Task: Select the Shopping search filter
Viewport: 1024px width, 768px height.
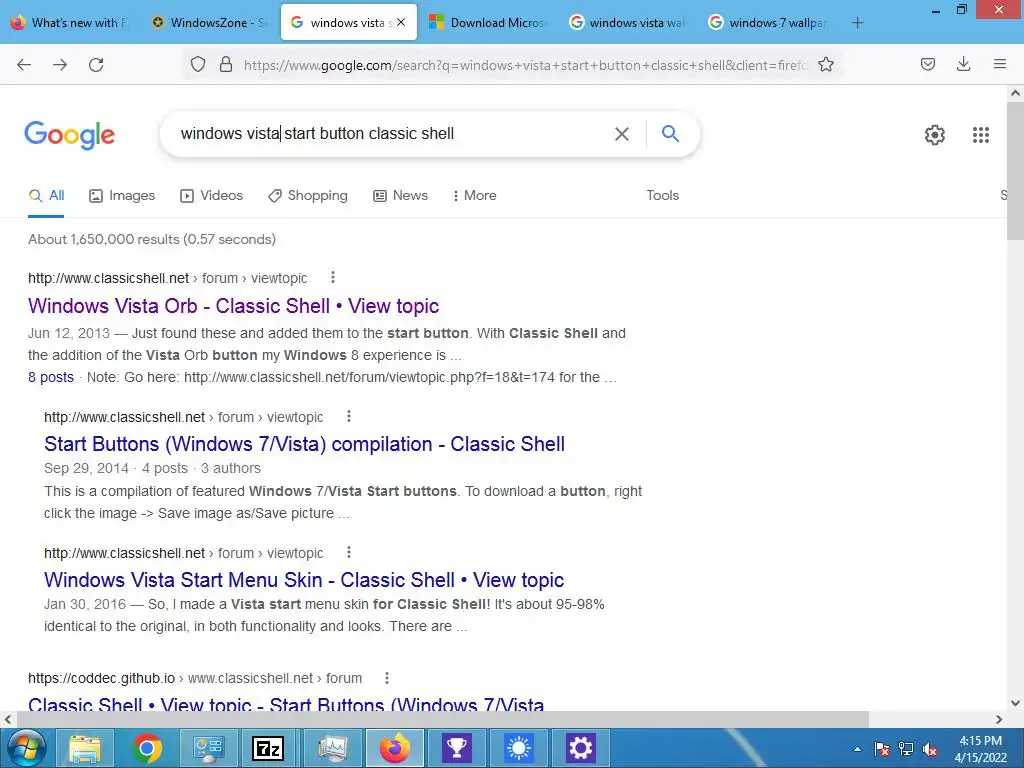Action: click(x=308, y=195)
